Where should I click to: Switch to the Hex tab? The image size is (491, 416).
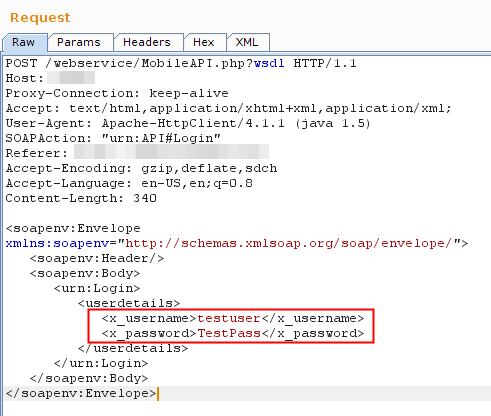(x=204, y=42)
